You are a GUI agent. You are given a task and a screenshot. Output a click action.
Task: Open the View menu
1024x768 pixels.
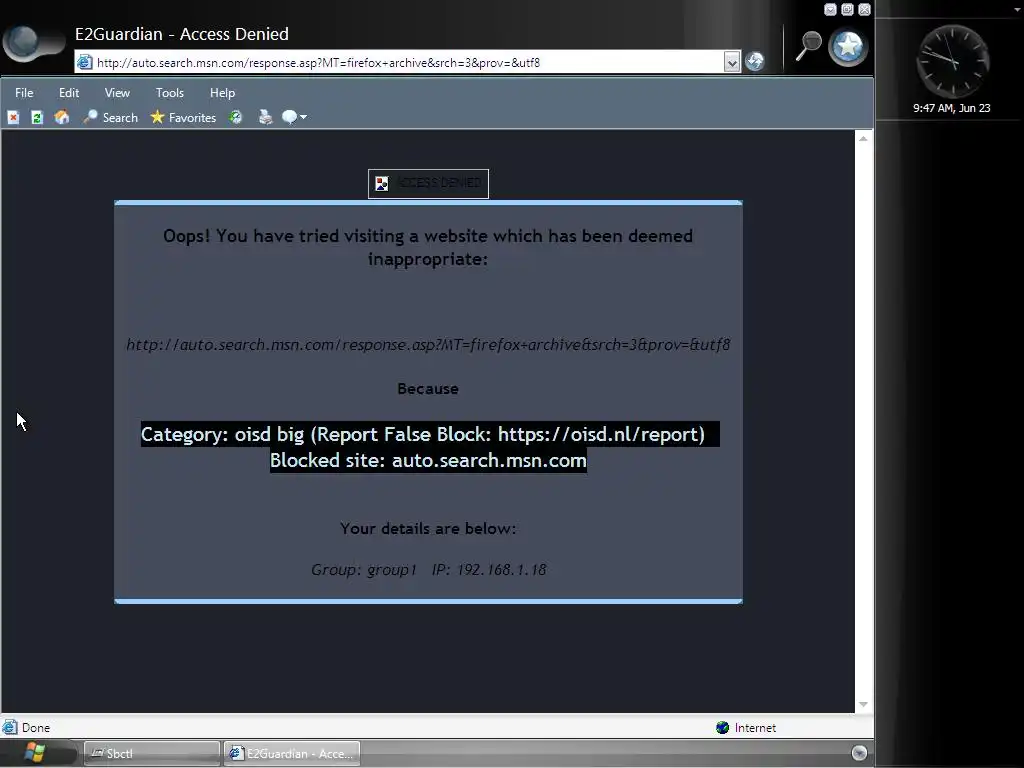(117, 93)
